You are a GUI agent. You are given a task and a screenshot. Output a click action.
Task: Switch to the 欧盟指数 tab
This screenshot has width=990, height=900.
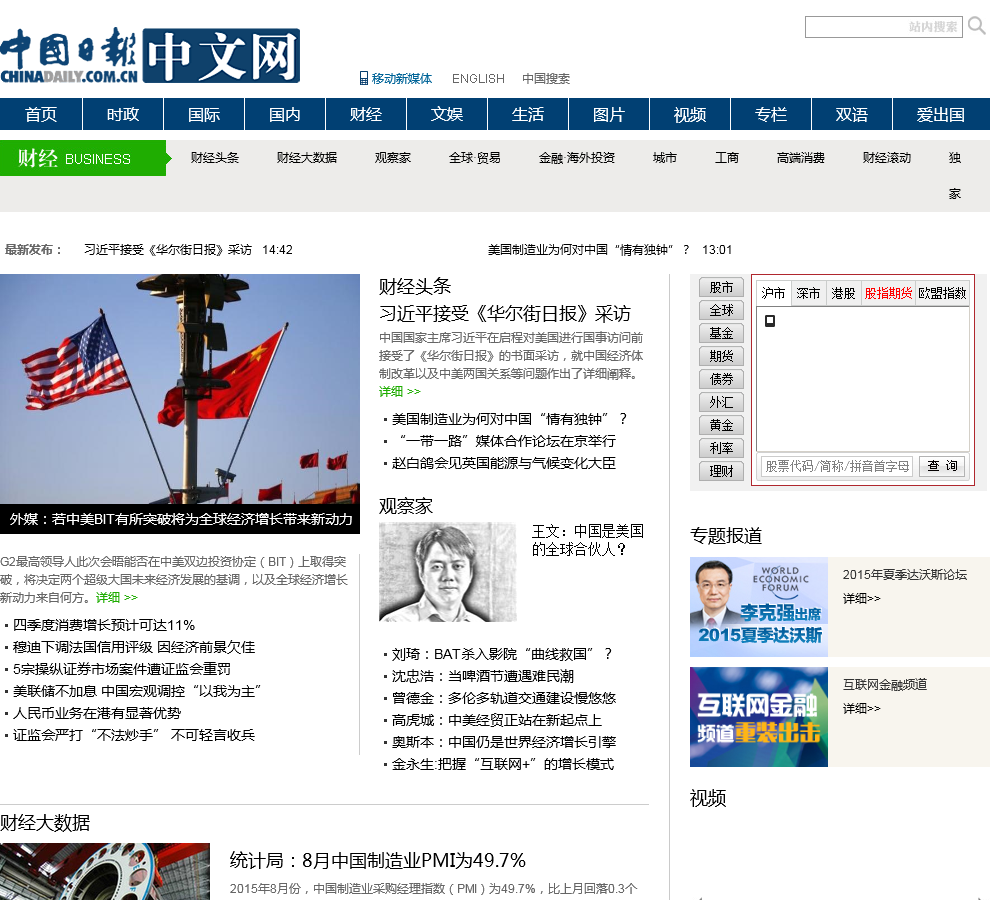(x=943, y=294)
